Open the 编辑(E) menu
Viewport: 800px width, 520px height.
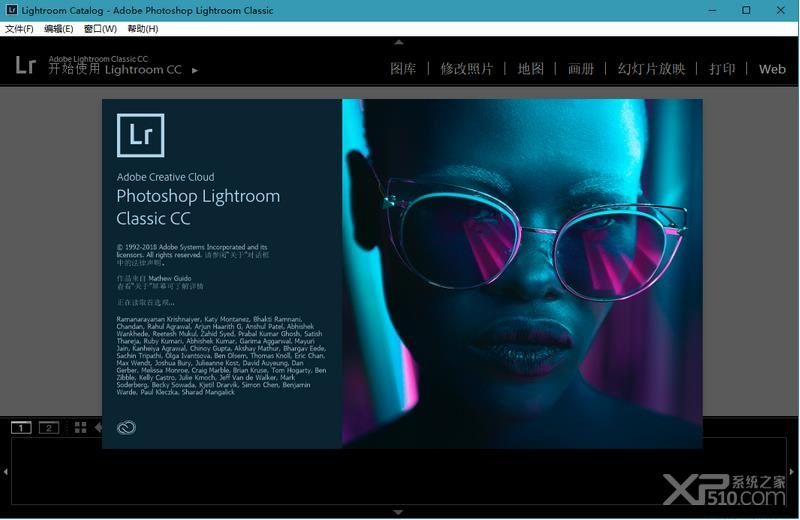(x=59, y=29)
